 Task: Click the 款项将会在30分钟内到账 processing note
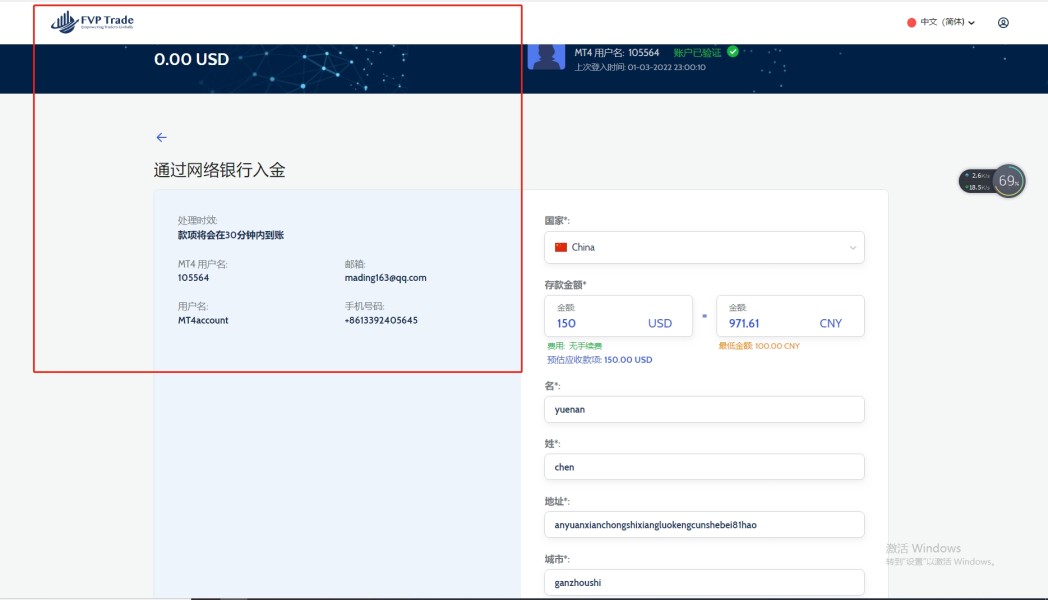click(x=231, y=235)
